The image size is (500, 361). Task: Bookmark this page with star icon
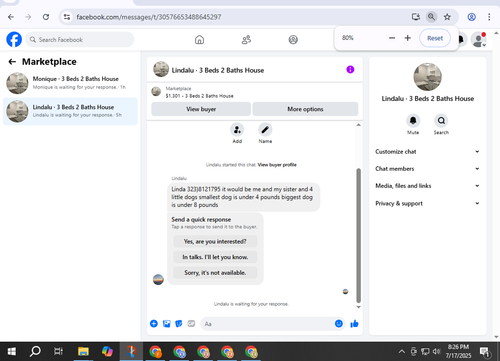click(x=447, y=17)
